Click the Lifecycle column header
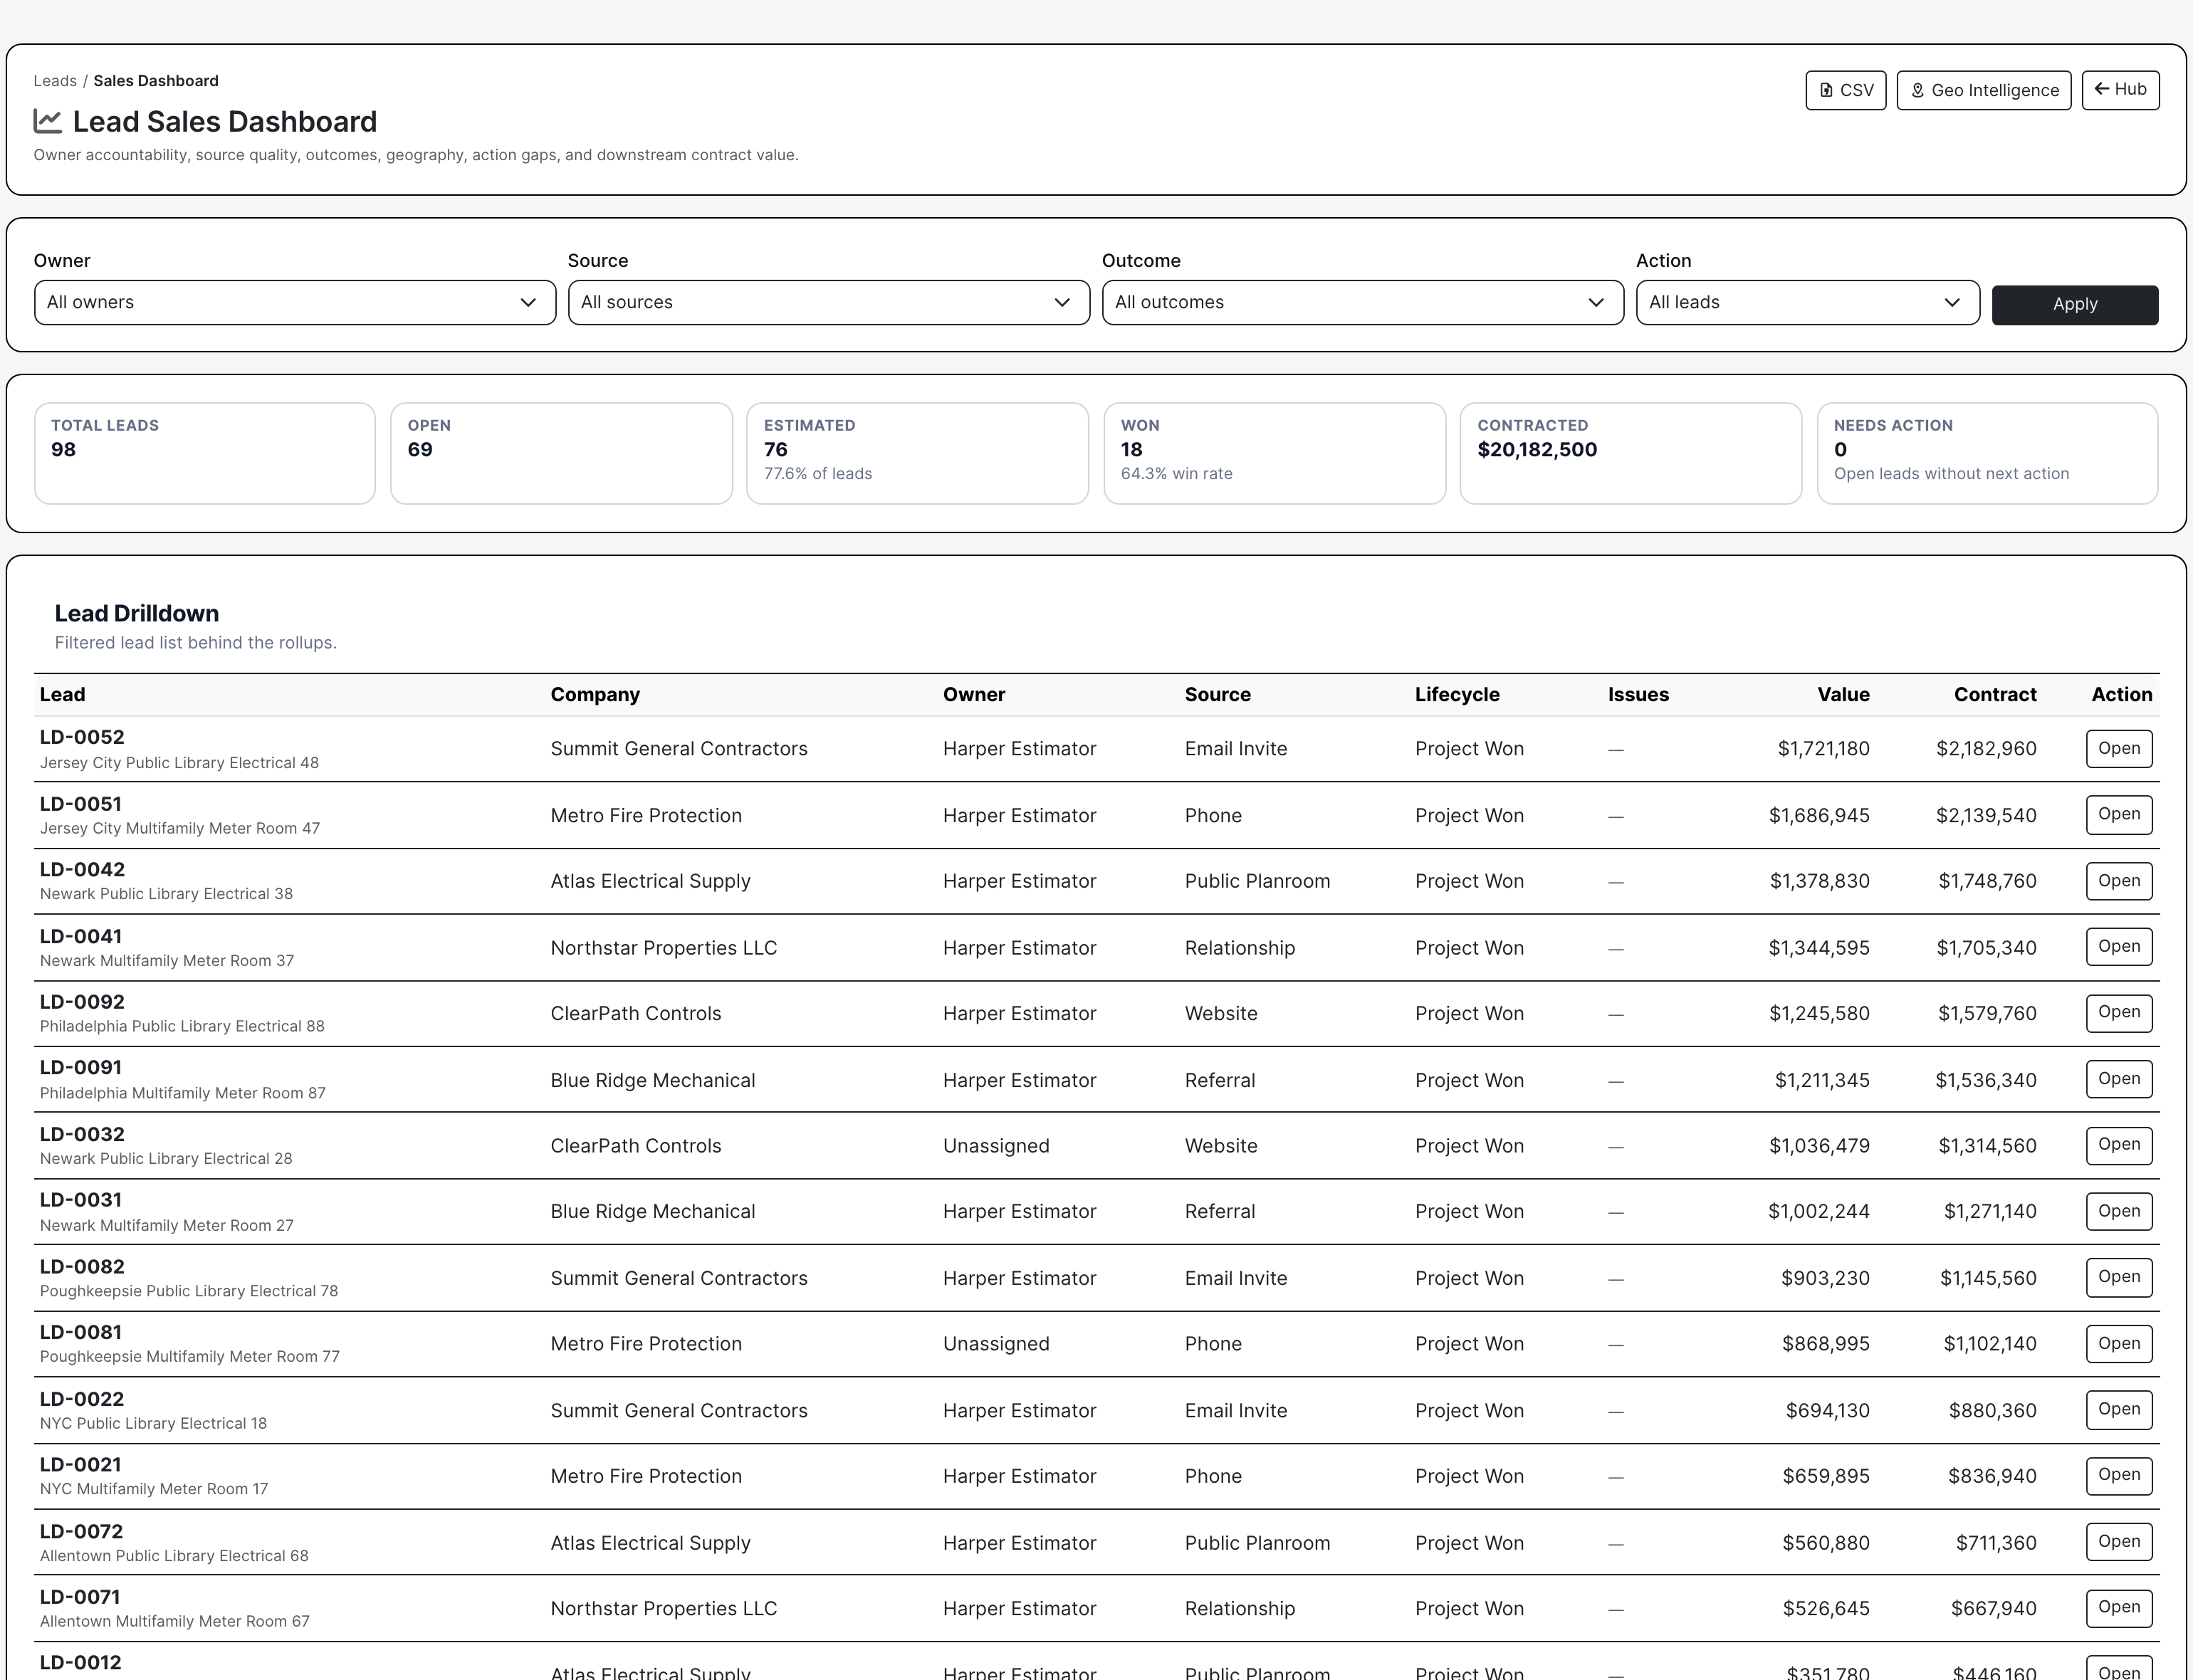 point(1457,695)
